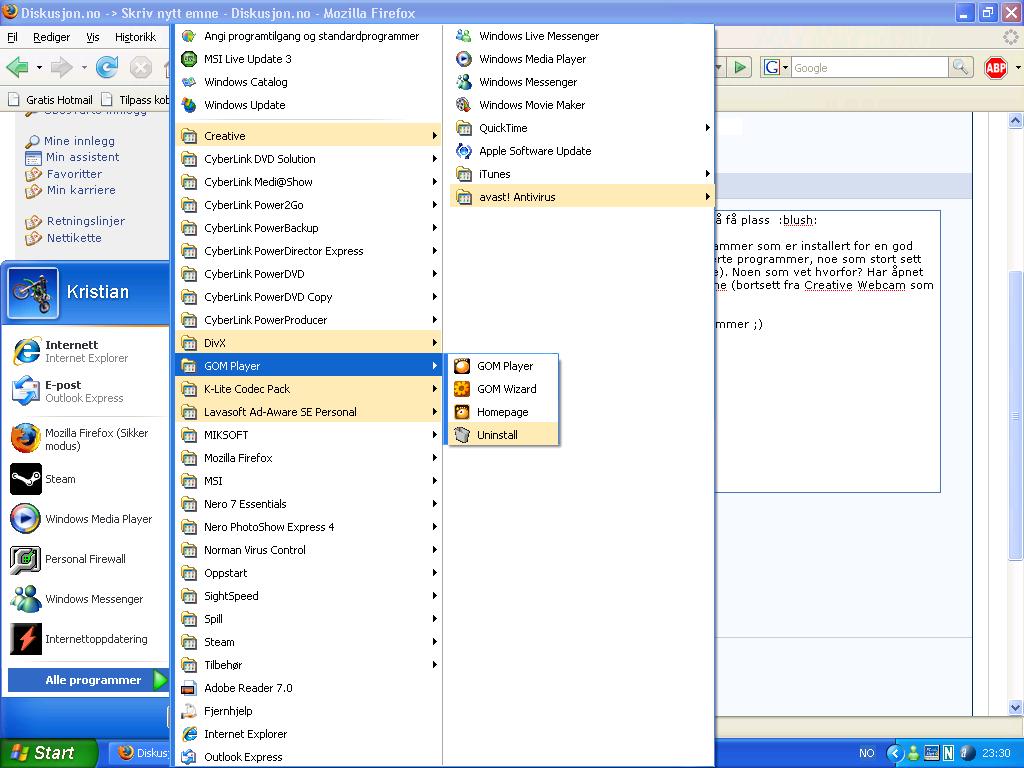Open Fil menu in Firefox

pos(12,37)
